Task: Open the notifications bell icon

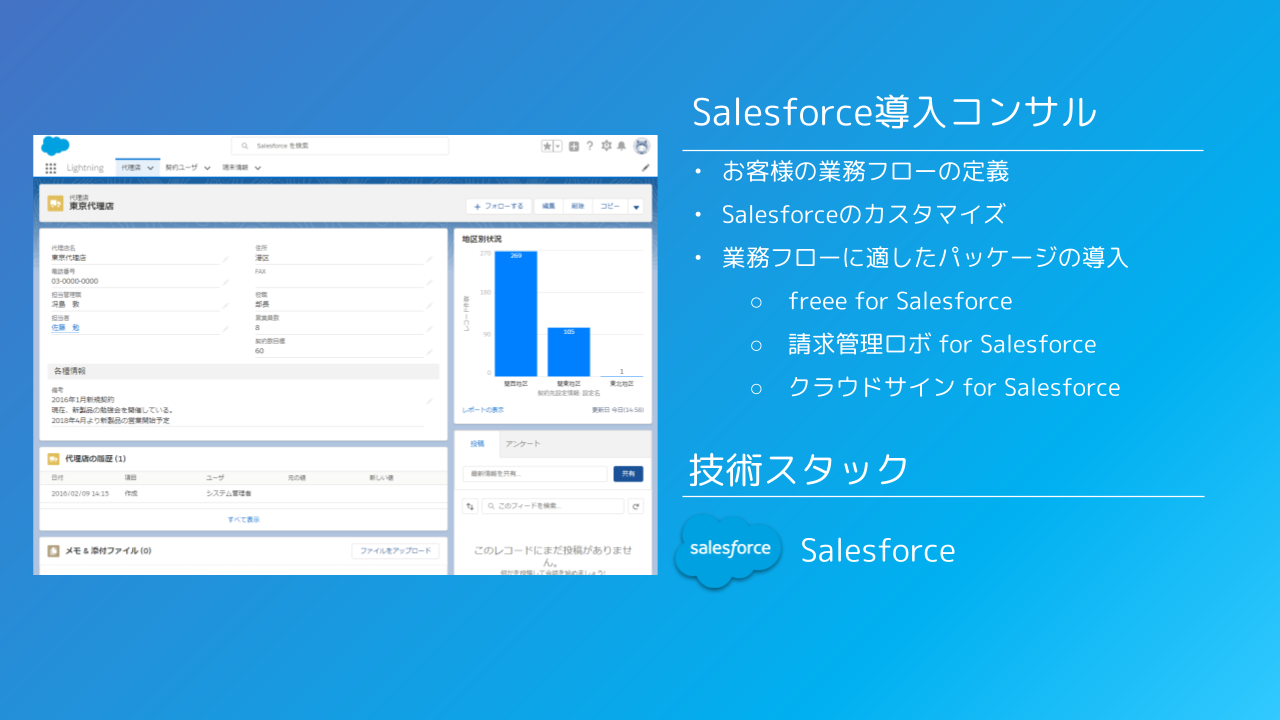Action: tap(621, 146)
